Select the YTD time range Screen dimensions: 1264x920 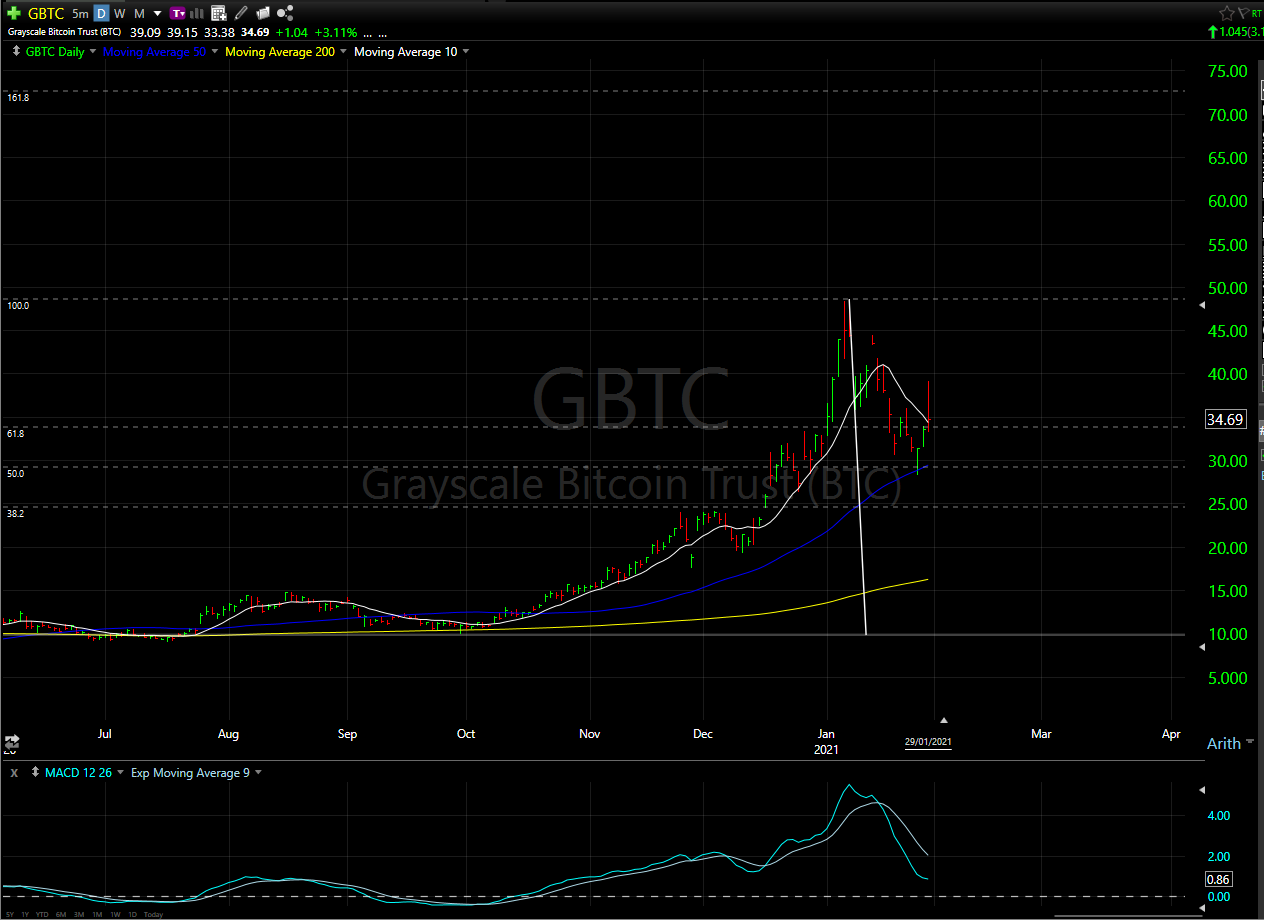pos(42,914)
